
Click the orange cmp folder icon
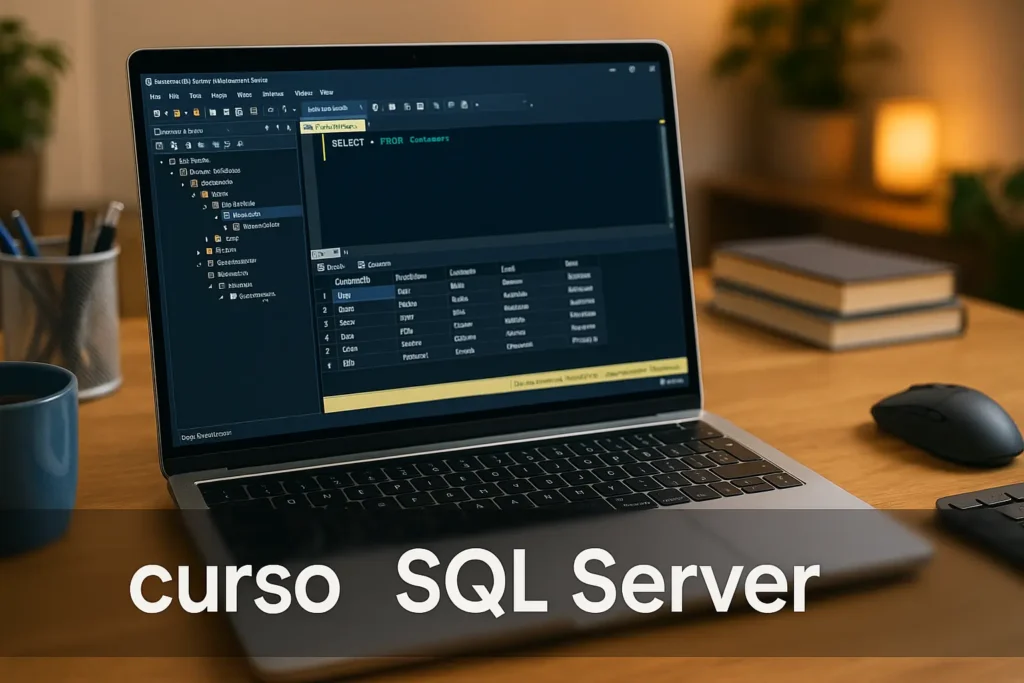[x=218, y=239]
